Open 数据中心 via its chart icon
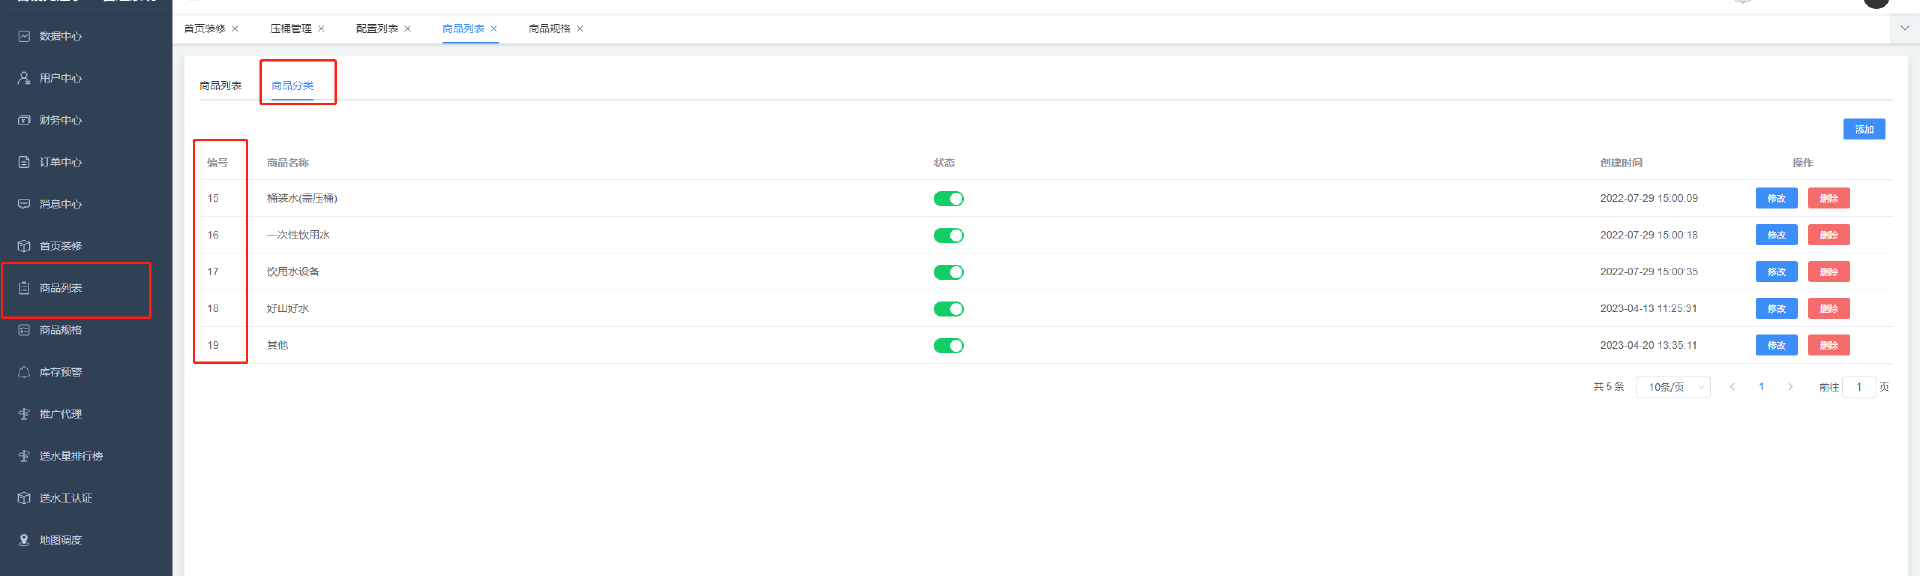Viewport: 1920px width, 576px height. click(x=24, y=36)
